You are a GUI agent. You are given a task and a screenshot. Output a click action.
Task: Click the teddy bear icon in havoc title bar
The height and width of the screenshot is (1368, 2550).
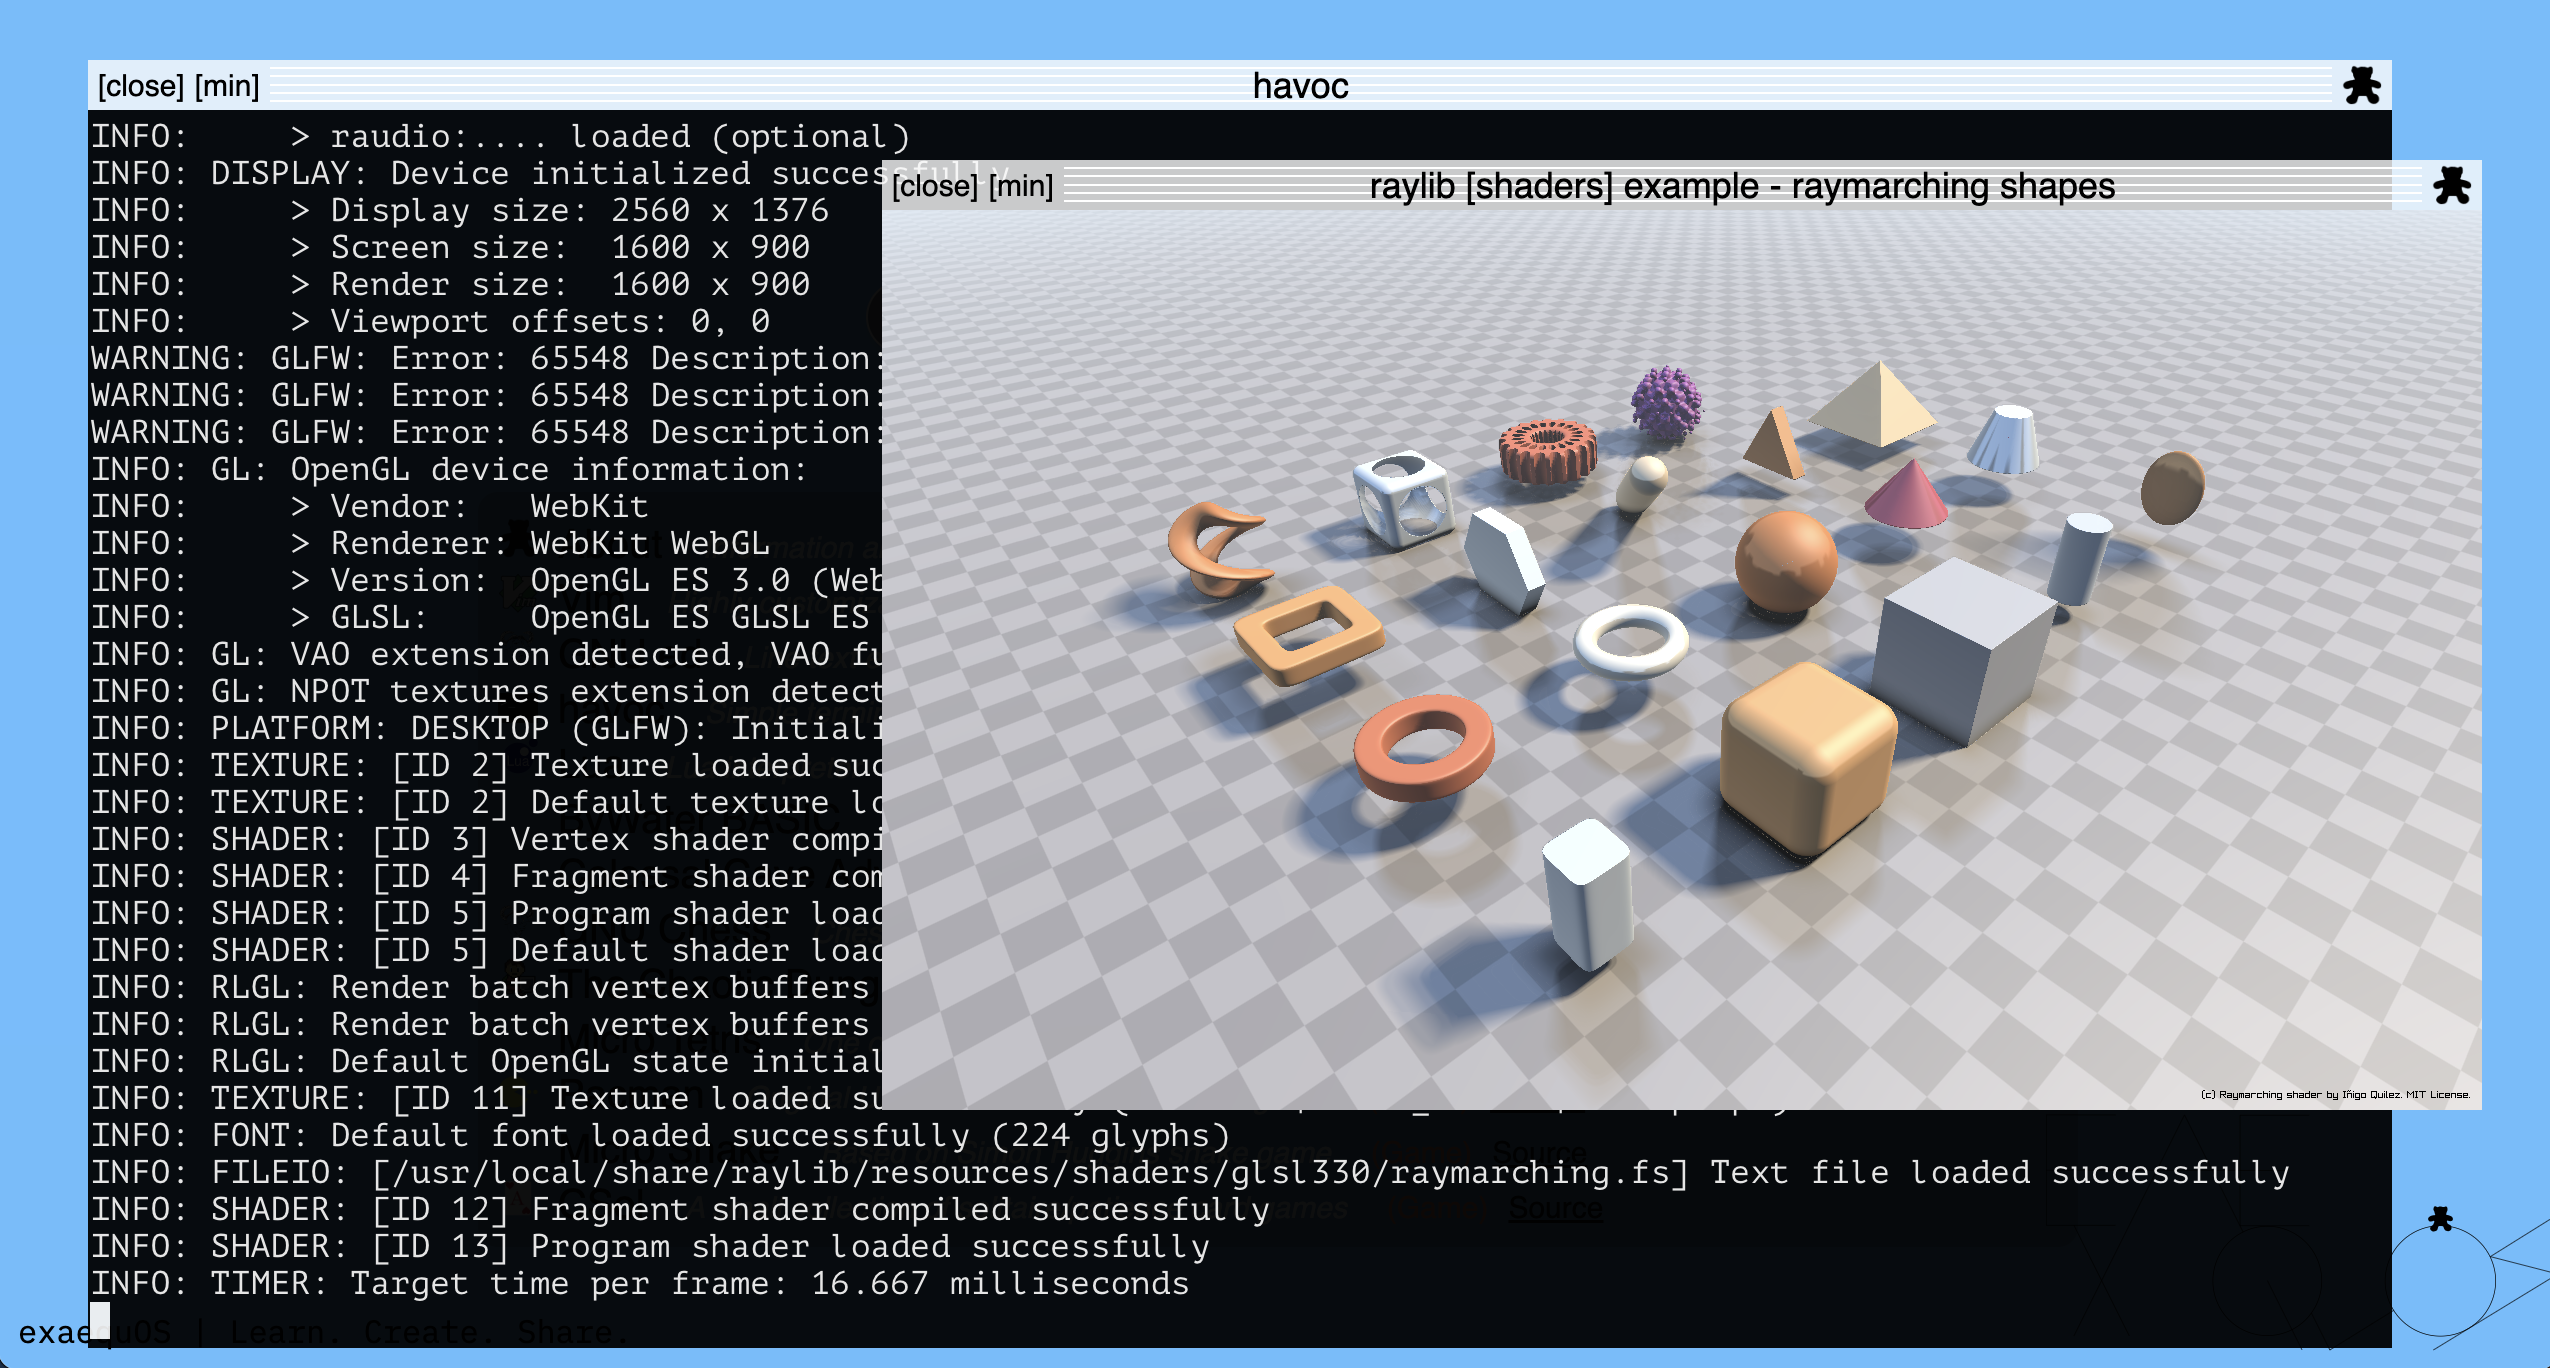[x=2362, y=86]
